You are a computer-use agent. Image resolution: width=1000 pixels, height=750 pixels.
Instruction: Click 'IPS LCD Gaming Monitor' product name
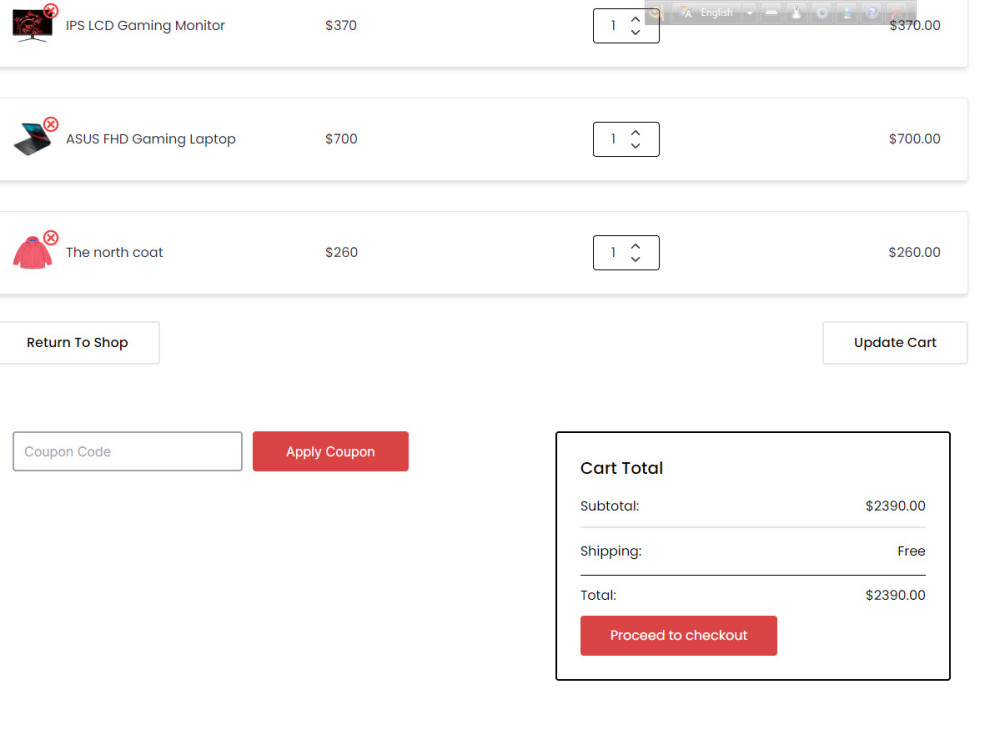click(x=145, y=26)
